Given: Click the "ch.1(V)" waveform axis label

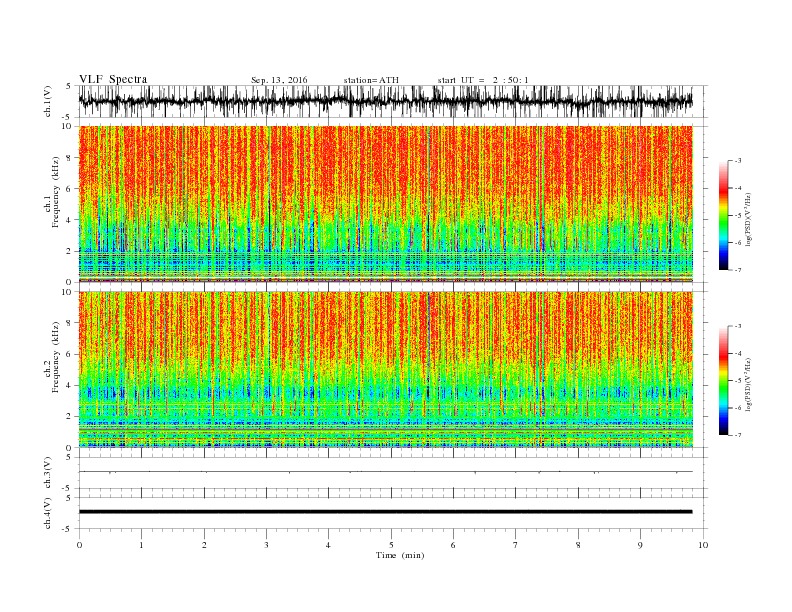Looking at the screenshot, I should point(48,101).
